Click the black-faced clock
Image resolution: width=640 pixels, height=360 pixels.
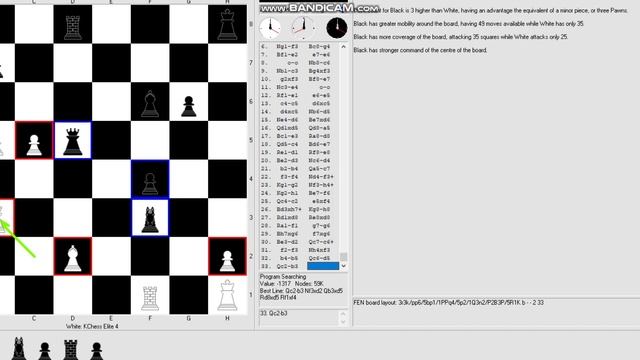[x=337, y=29]
